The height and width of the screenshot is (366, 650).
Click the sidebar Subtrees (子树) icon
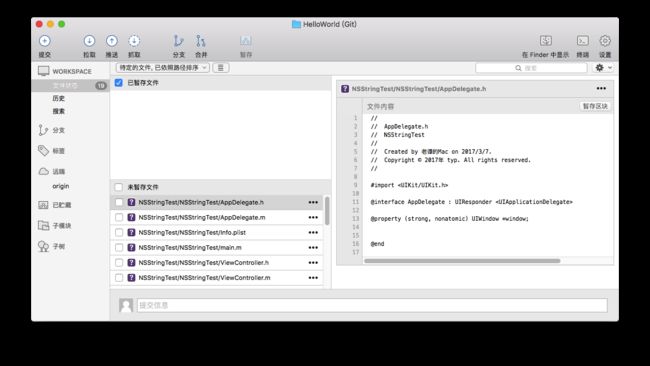(43, 246)
